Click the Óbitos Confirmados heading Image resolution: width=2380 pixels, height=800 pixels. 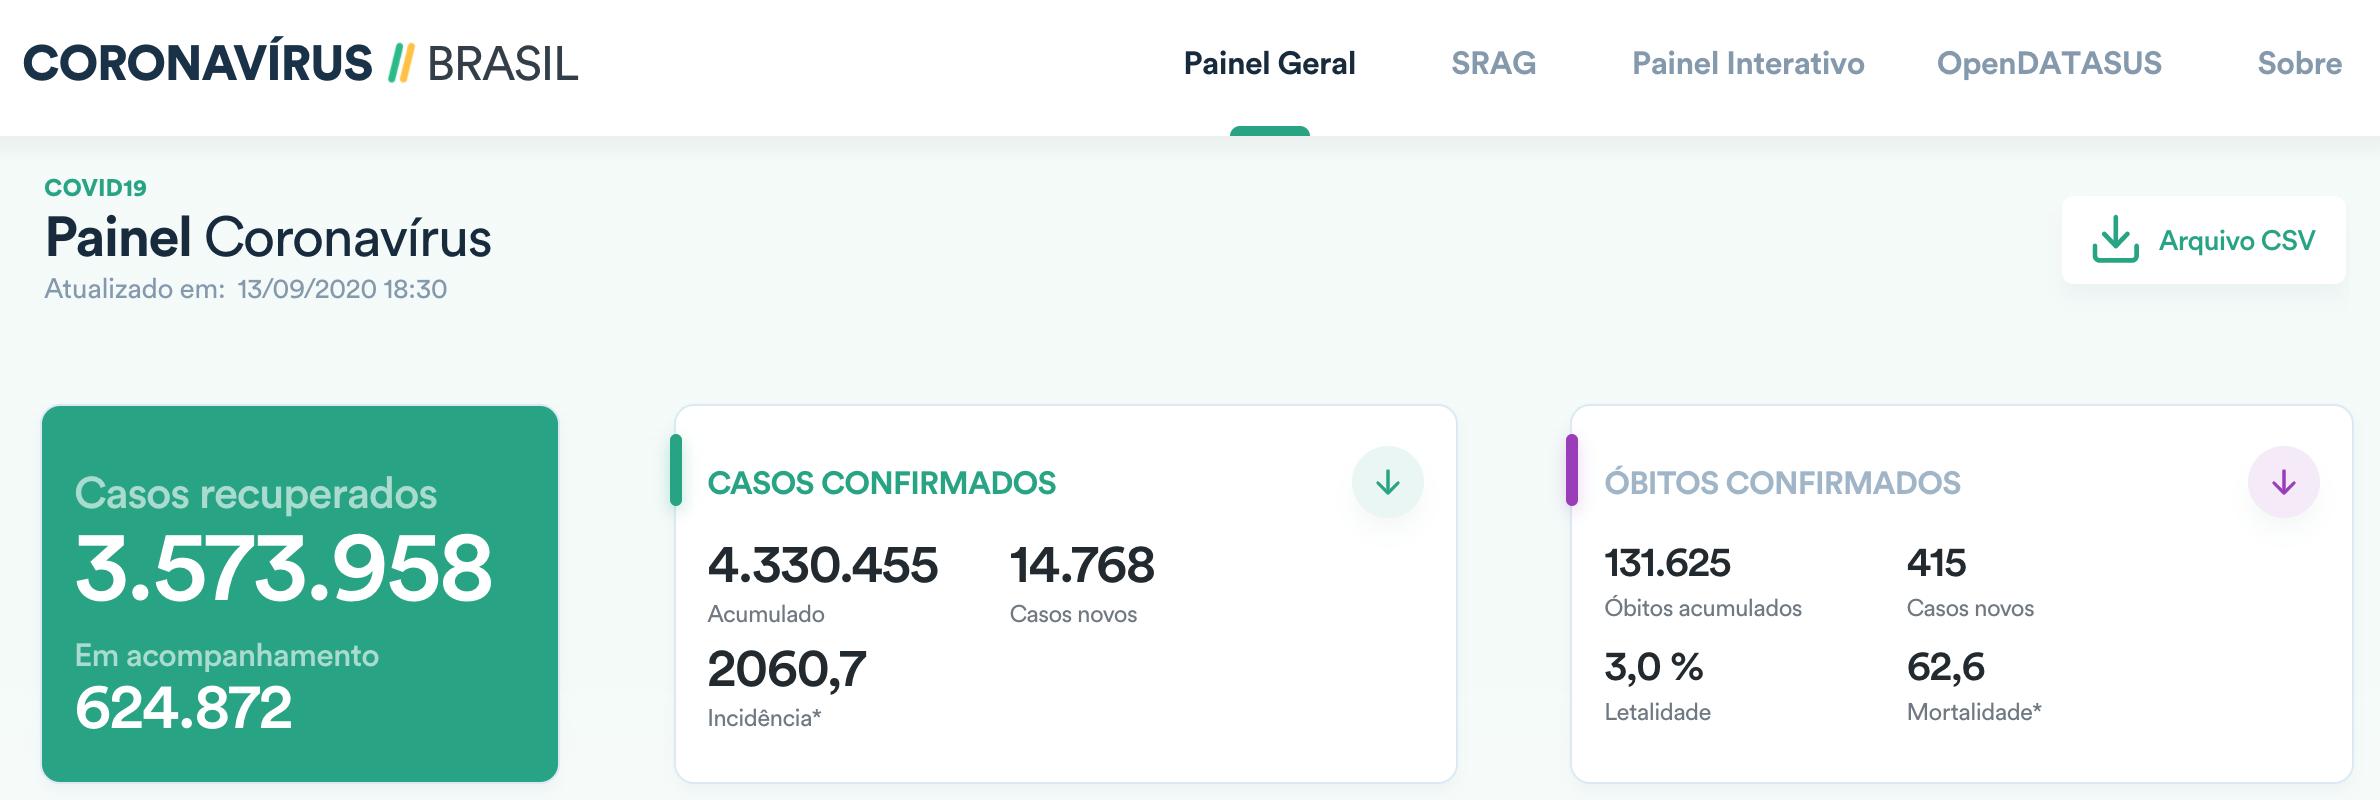pyautogui.click(x=1782, y=483)
